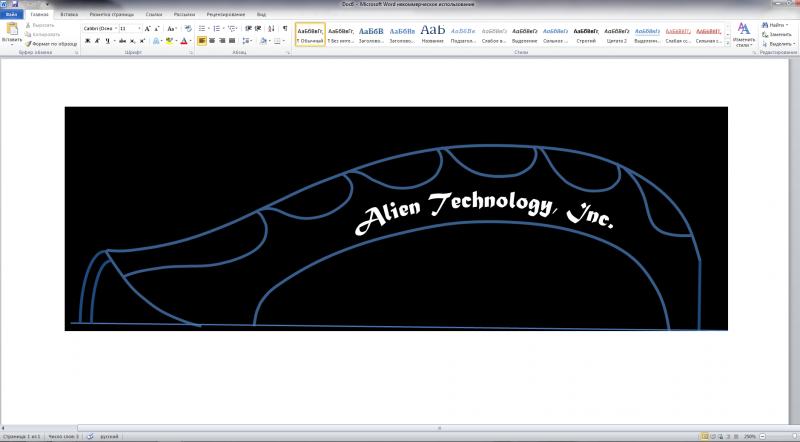Toggle bold (Ж) formatting
The height and width of the screenshot is (442, 800).
pos(87,41)
